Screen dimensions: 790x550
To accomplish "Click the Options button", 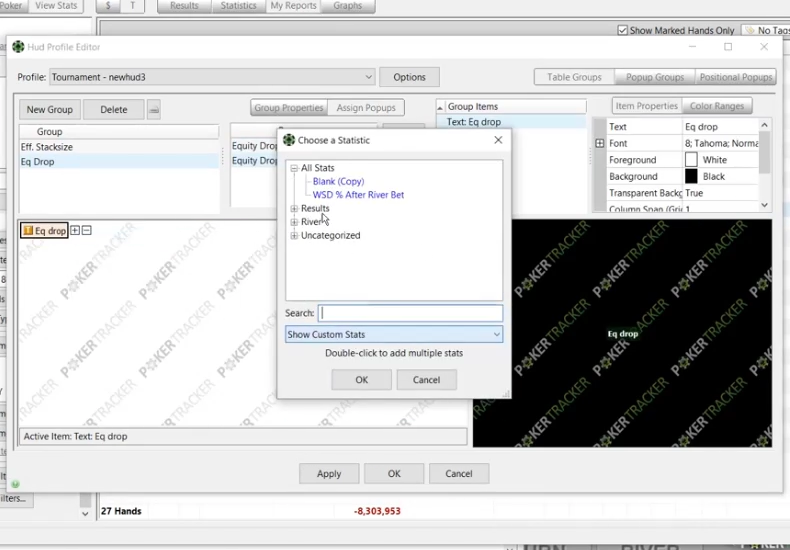I will [409, 77].
